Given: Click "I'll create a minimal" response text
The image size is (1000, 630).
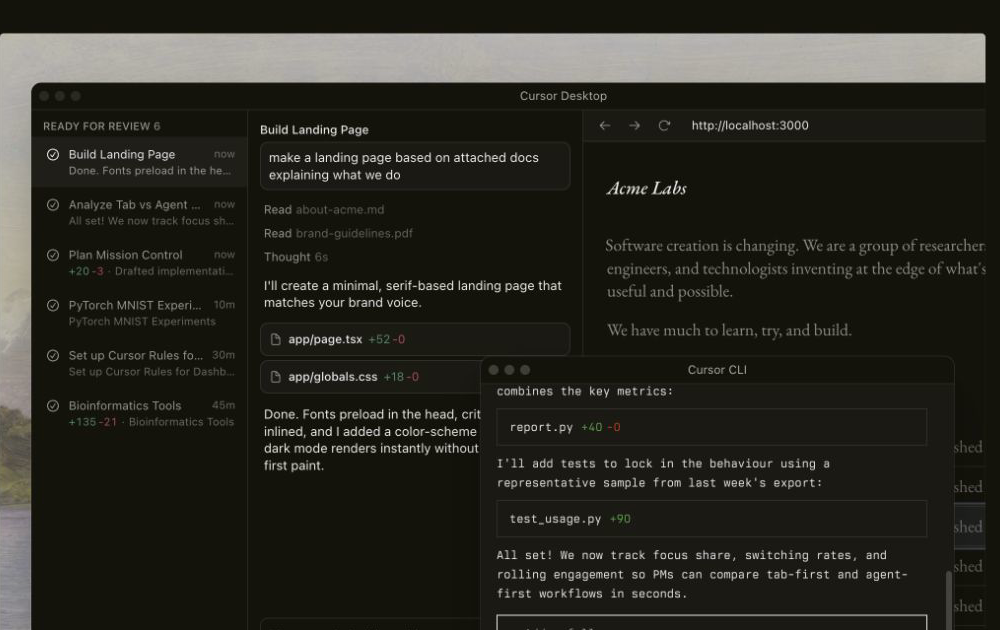Looking at the screenshot, I should (x=413, y=294).
